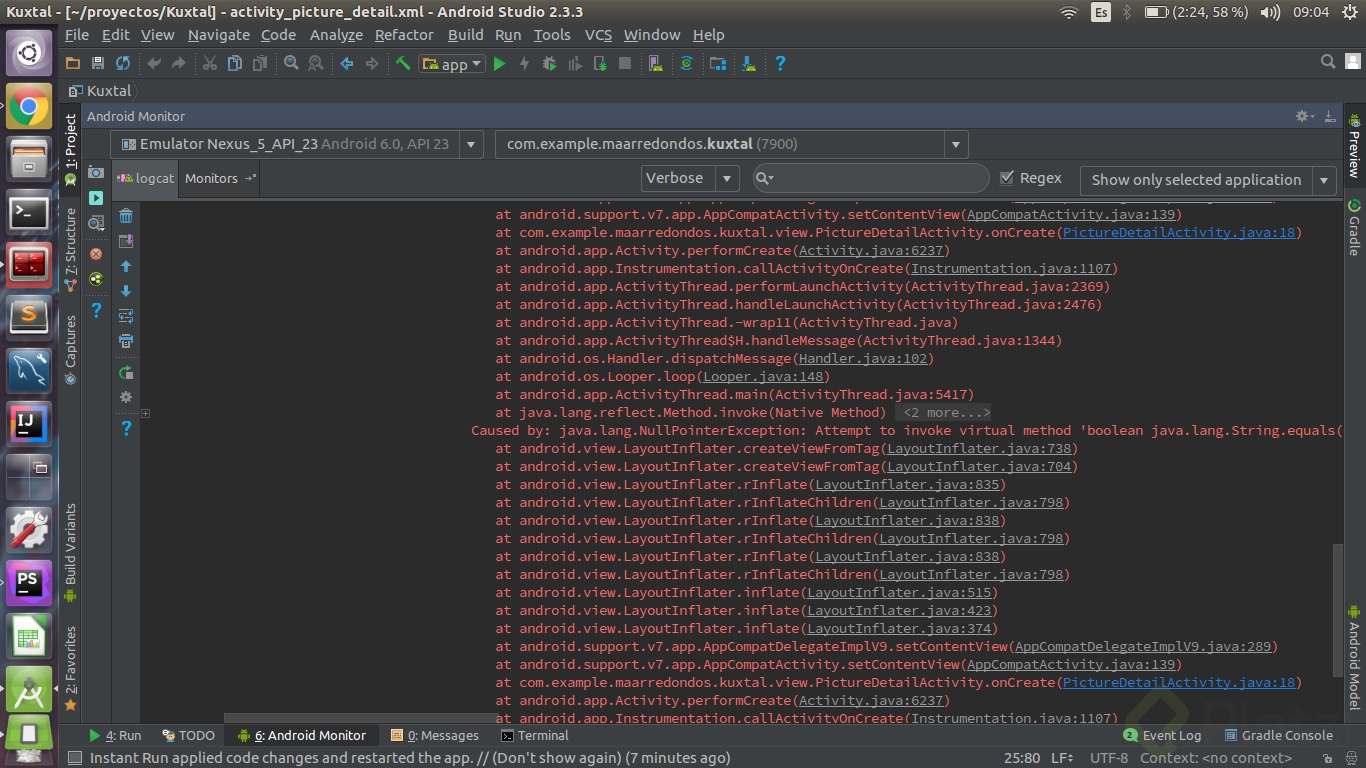Click the Make Project hammer icon
1366x768 pixels.
click(403, 64)
